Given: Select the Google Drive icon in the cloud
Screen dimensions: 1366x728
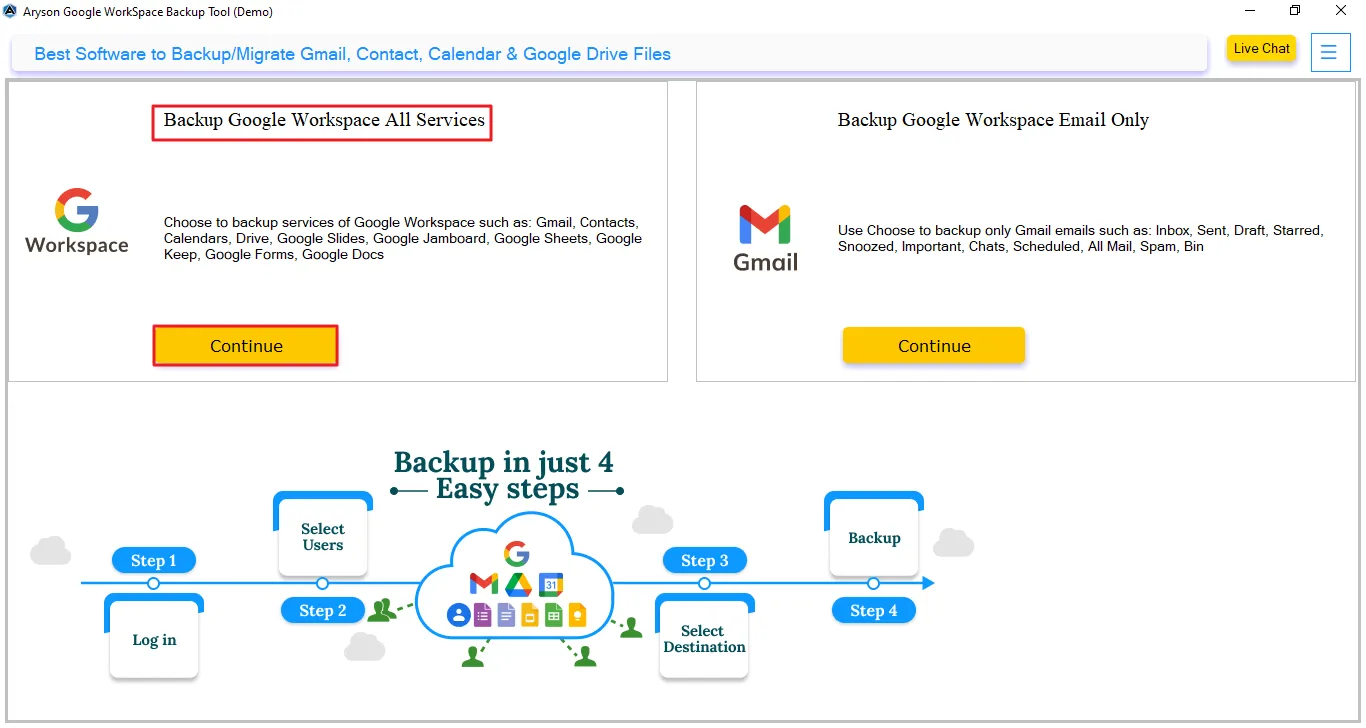Looking at the screenshot, I should pyautogui.click(x=519, y=584).
